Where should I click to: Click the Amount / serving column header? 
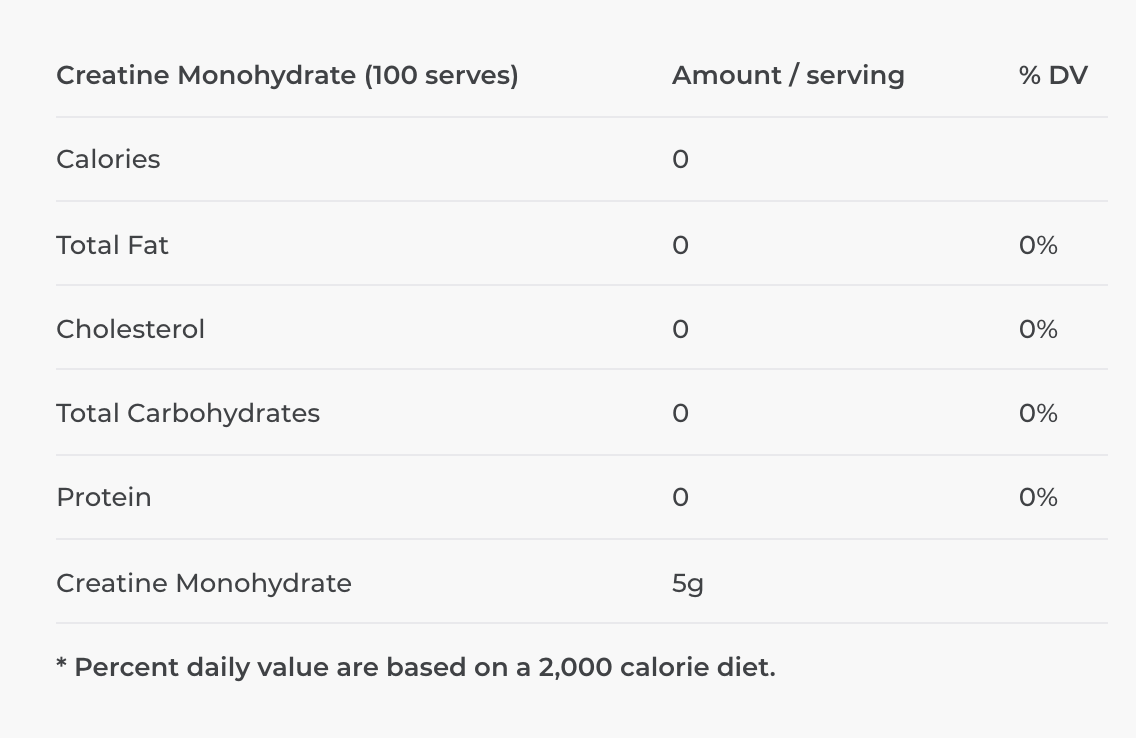[788, 75]
